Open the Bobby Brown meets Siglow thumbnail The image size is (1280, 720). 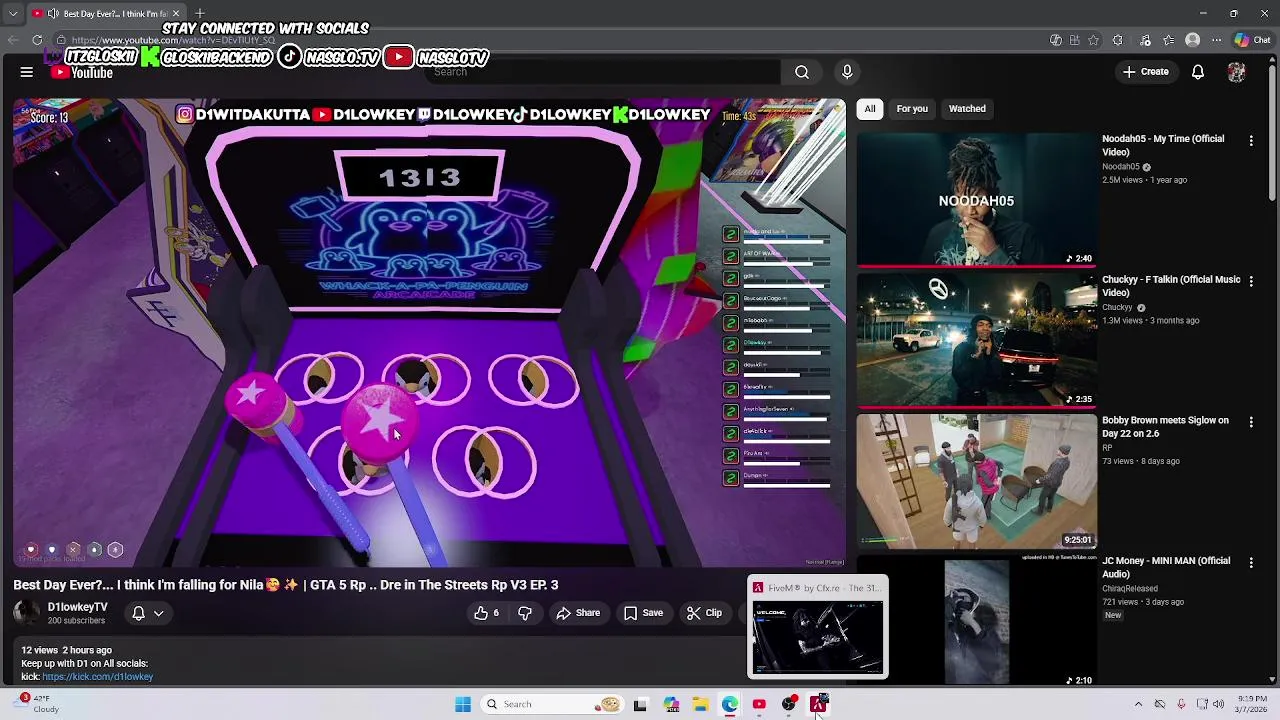point(977,482)
